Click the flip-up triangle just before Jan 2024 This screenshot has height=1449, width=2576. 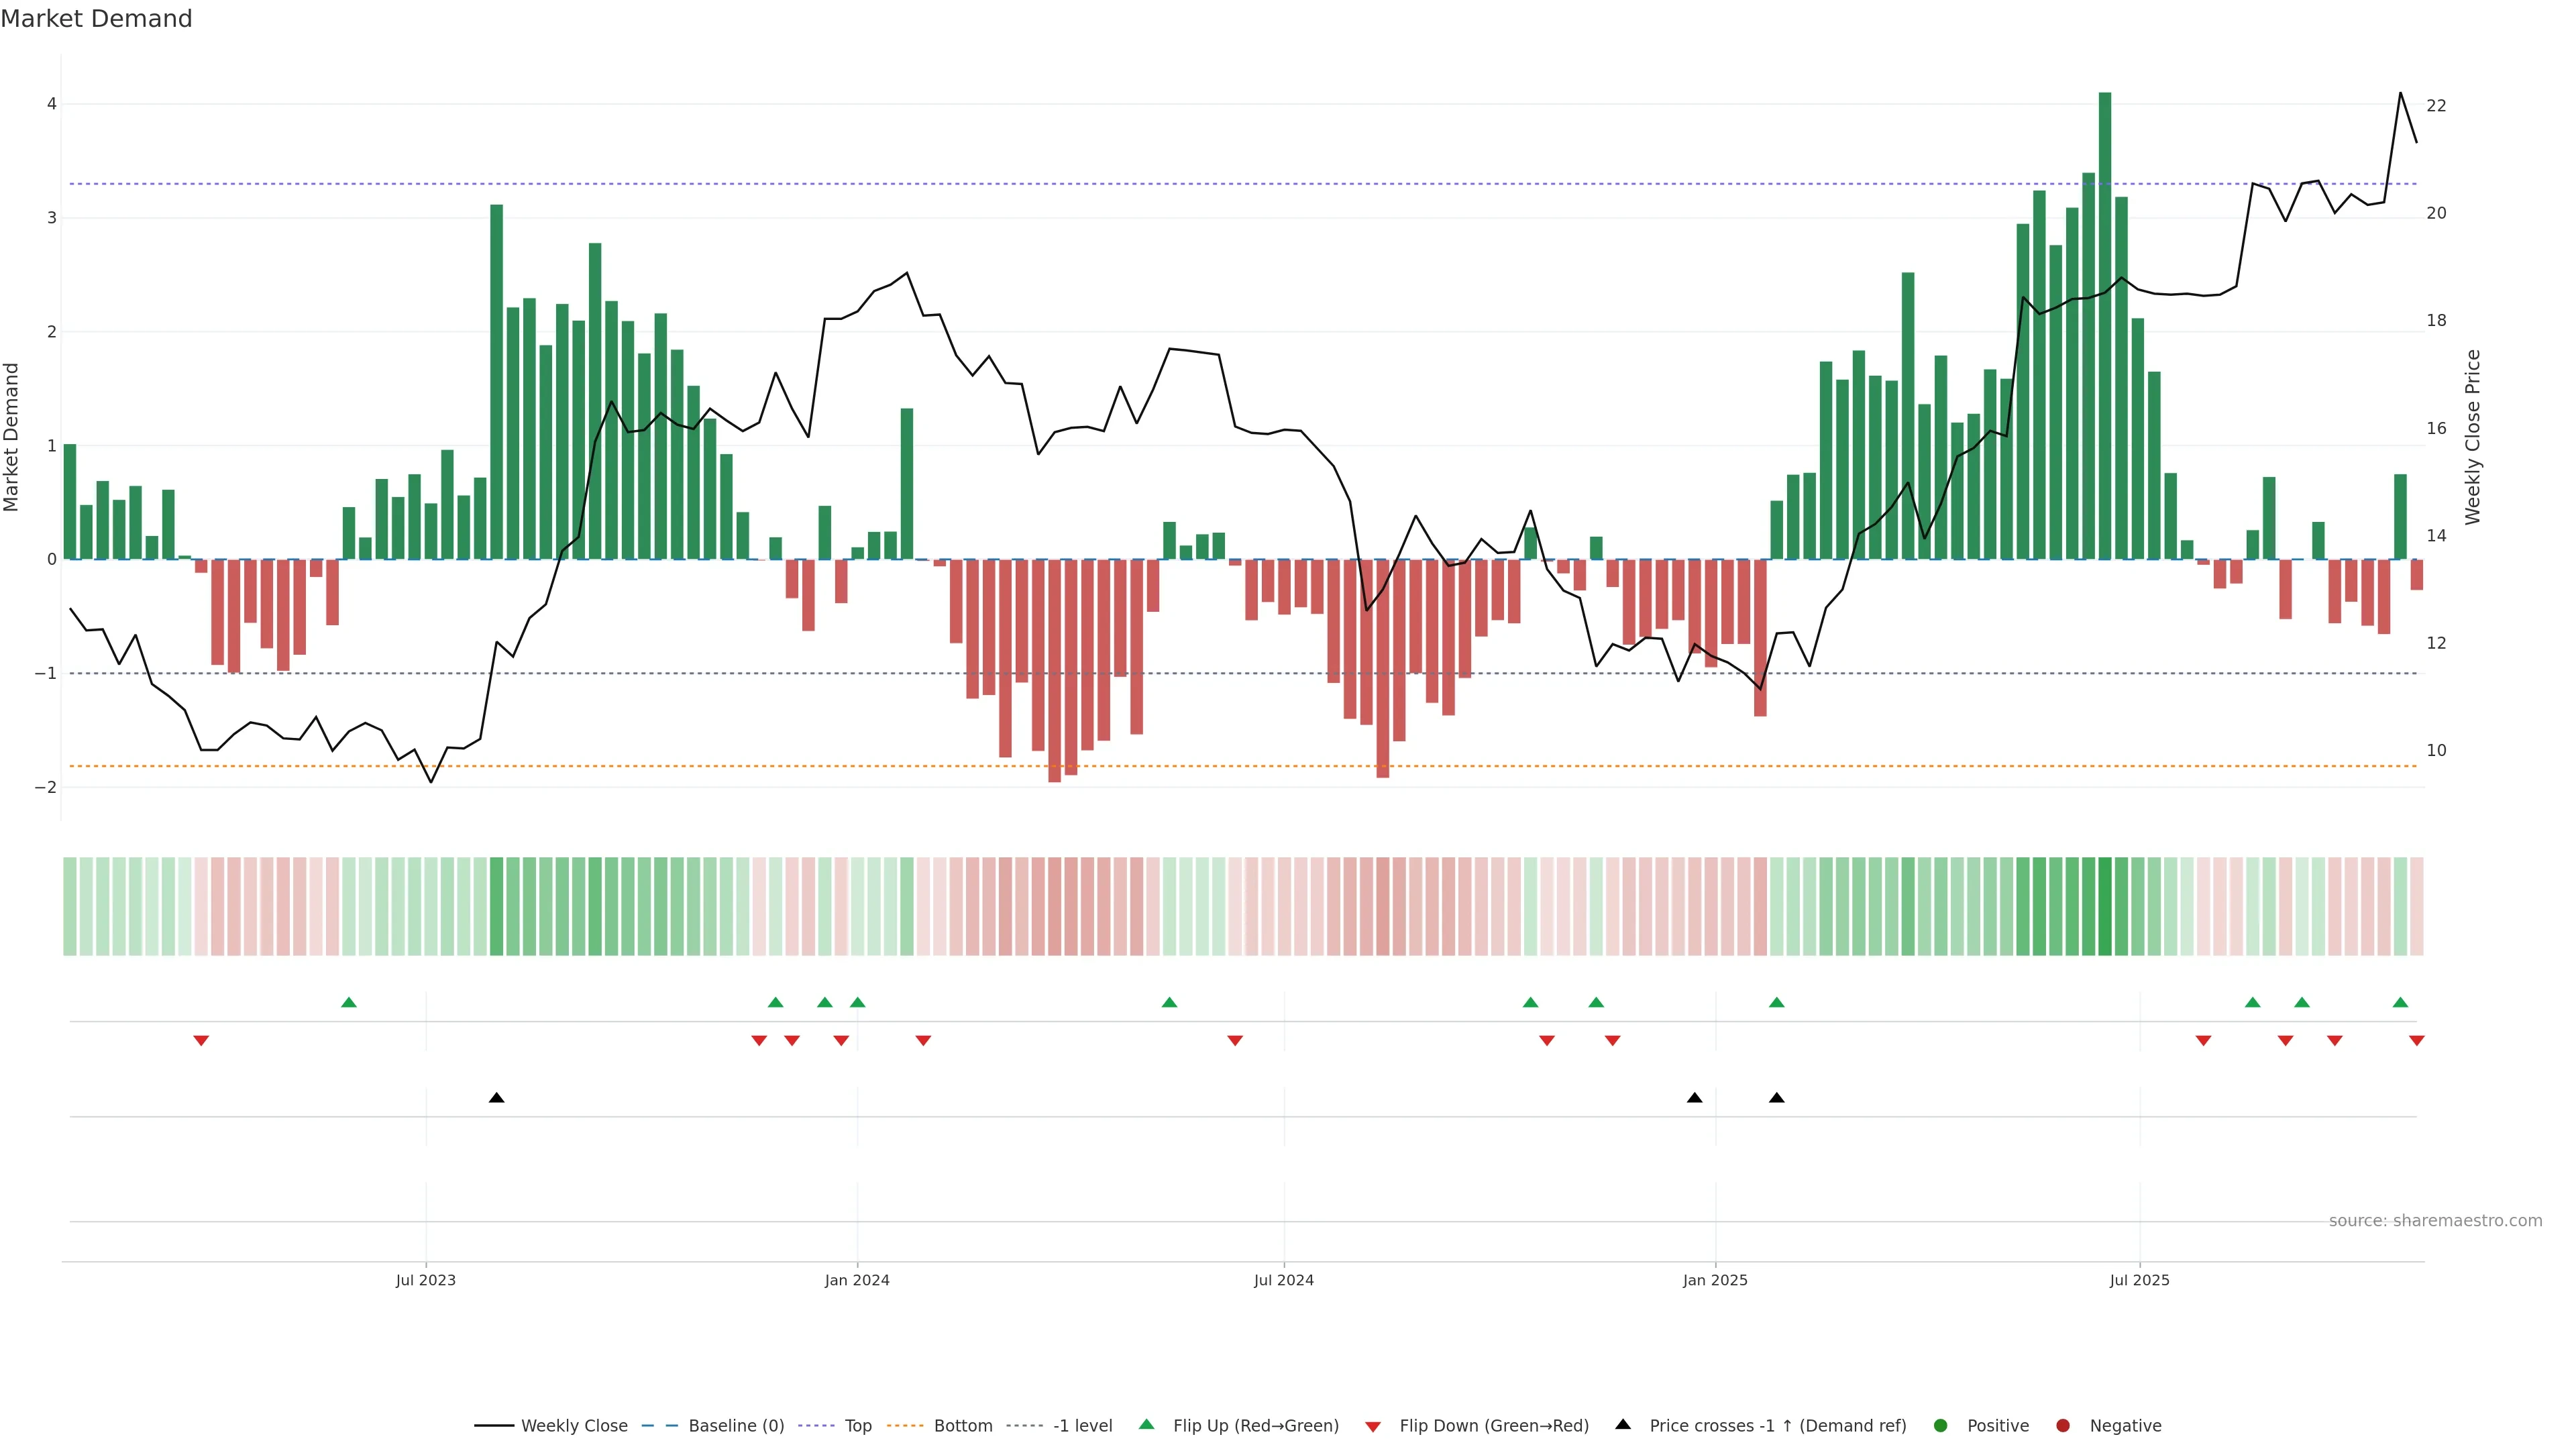pos(825,1003)
